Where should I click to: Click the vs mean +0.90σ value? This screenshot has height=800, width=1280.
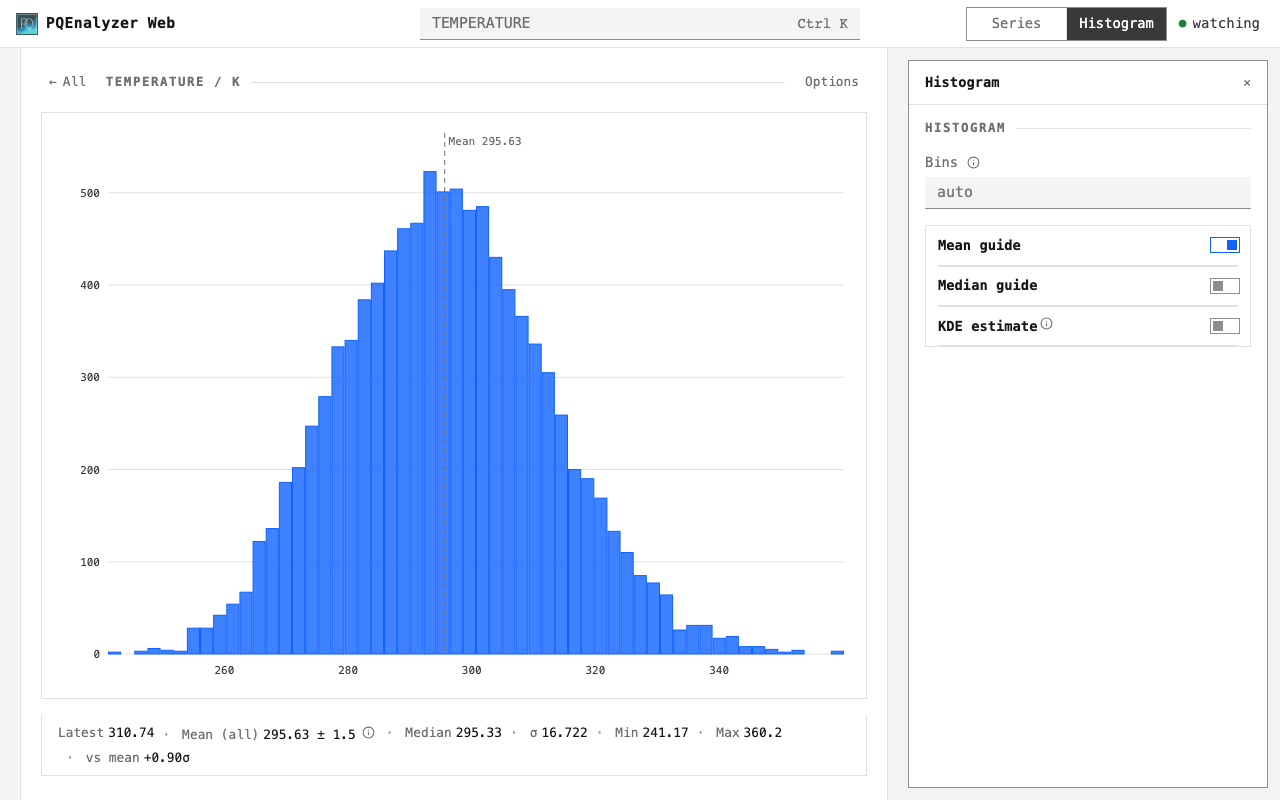[167, 758]
